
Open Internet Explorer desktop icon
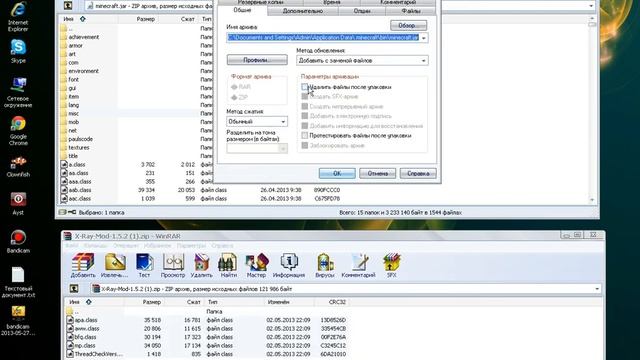click(x=18, y=17)
